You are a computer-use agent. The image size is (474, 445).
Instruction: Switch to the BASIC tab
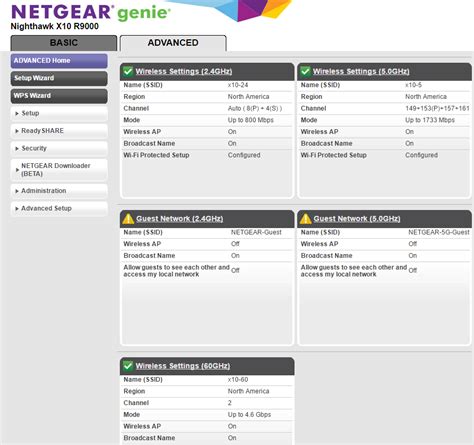coord(64,43)
